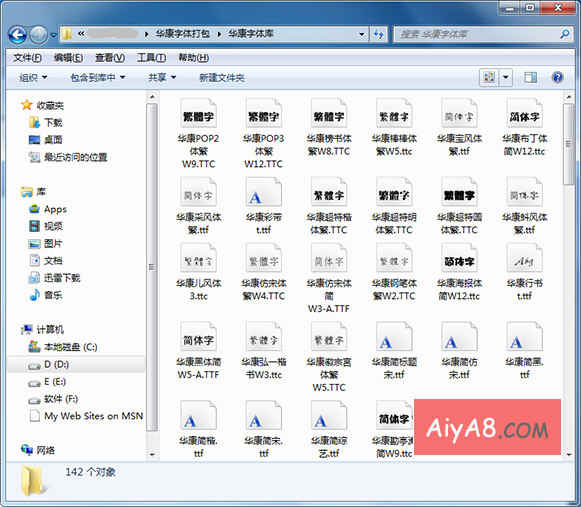Select font file 华康黑体简W5-A.TTF
Screen dimensions: 581x507
pyautogui.click(x=199, y=351)
